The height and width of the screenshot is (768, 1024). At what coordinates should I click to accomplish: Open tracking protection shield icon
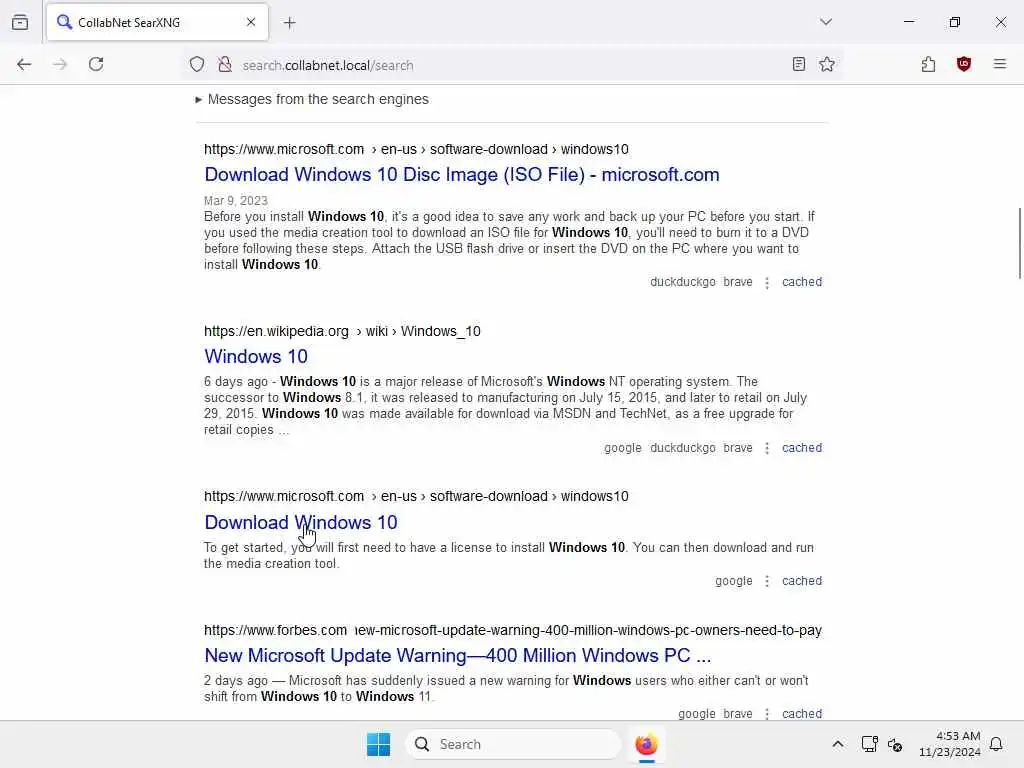pyautogui.click(x=197, y=64)
